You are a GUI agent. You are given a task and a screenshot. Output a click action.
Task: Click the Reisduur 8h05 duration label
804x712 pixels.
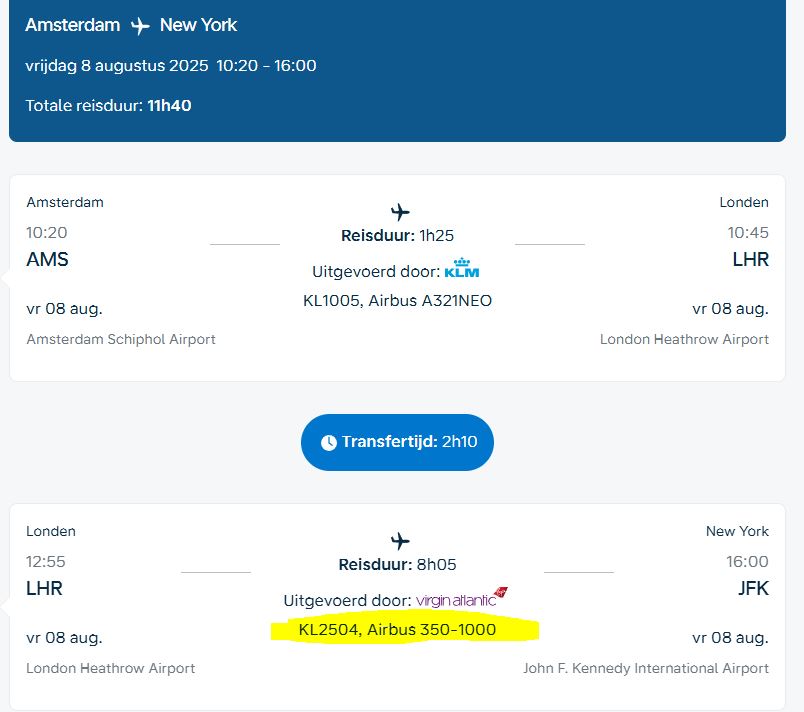(x=397, y=564)
